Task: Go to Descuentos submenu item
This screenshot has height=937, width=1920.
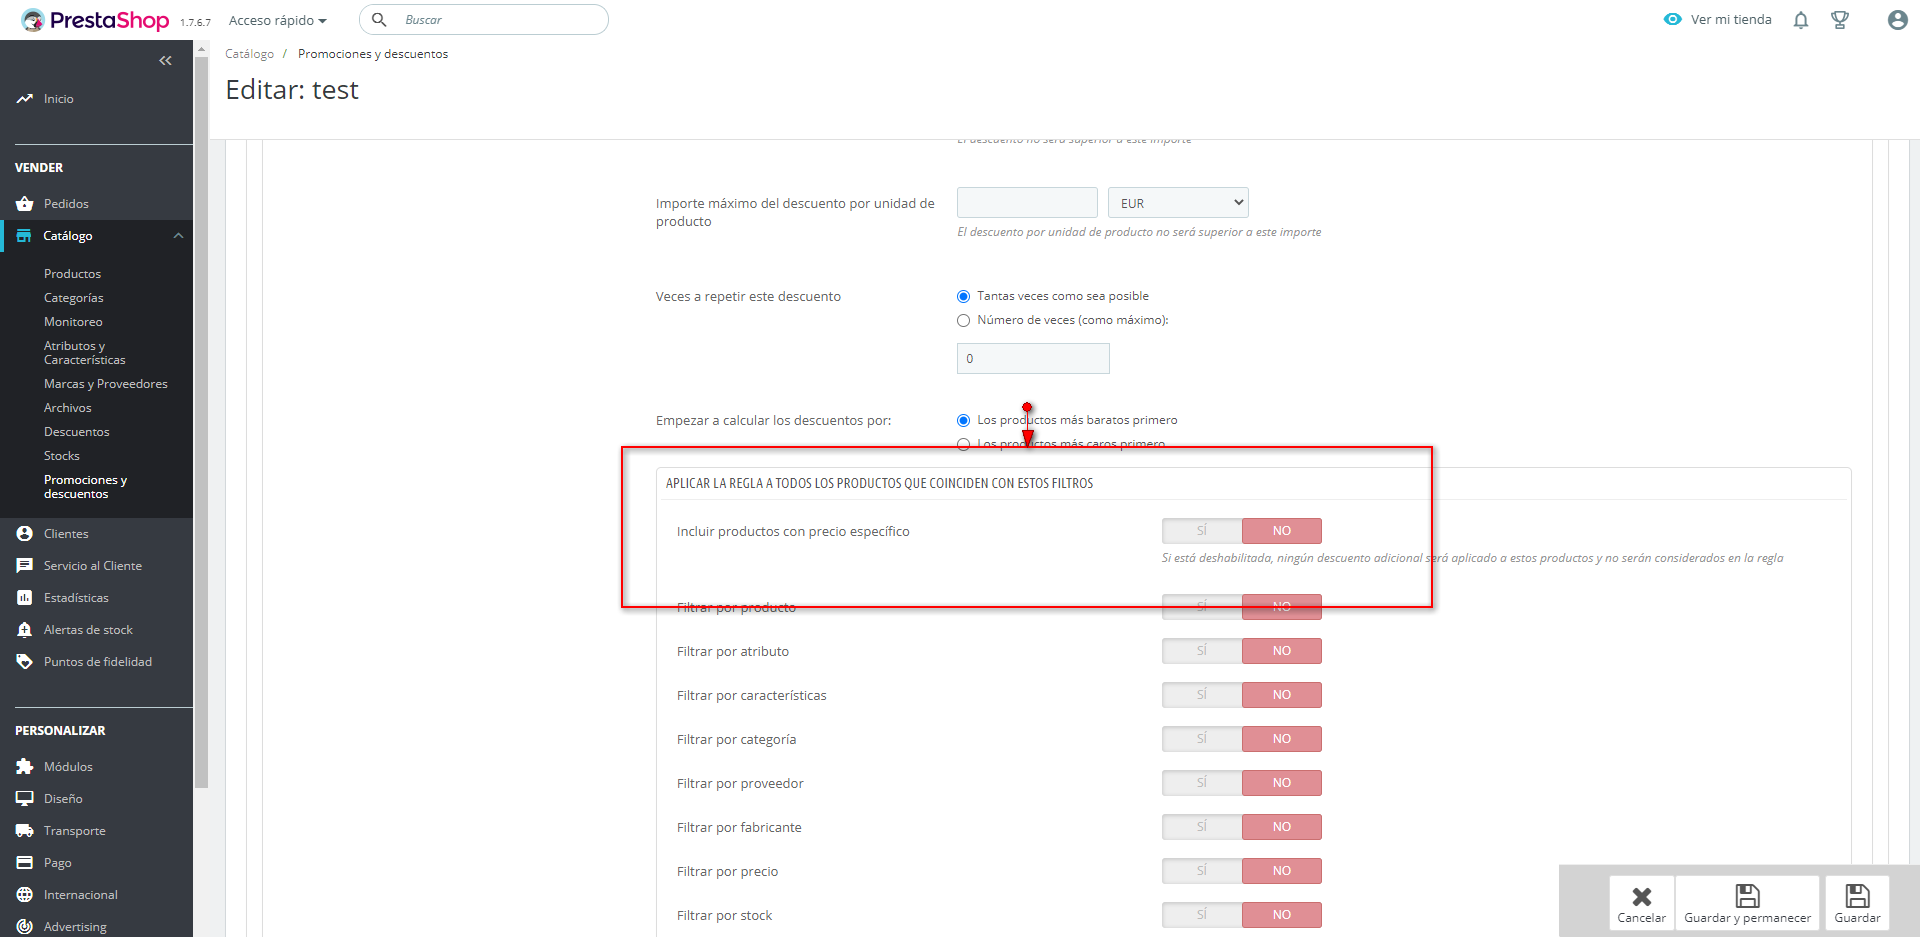Action: 77,432
